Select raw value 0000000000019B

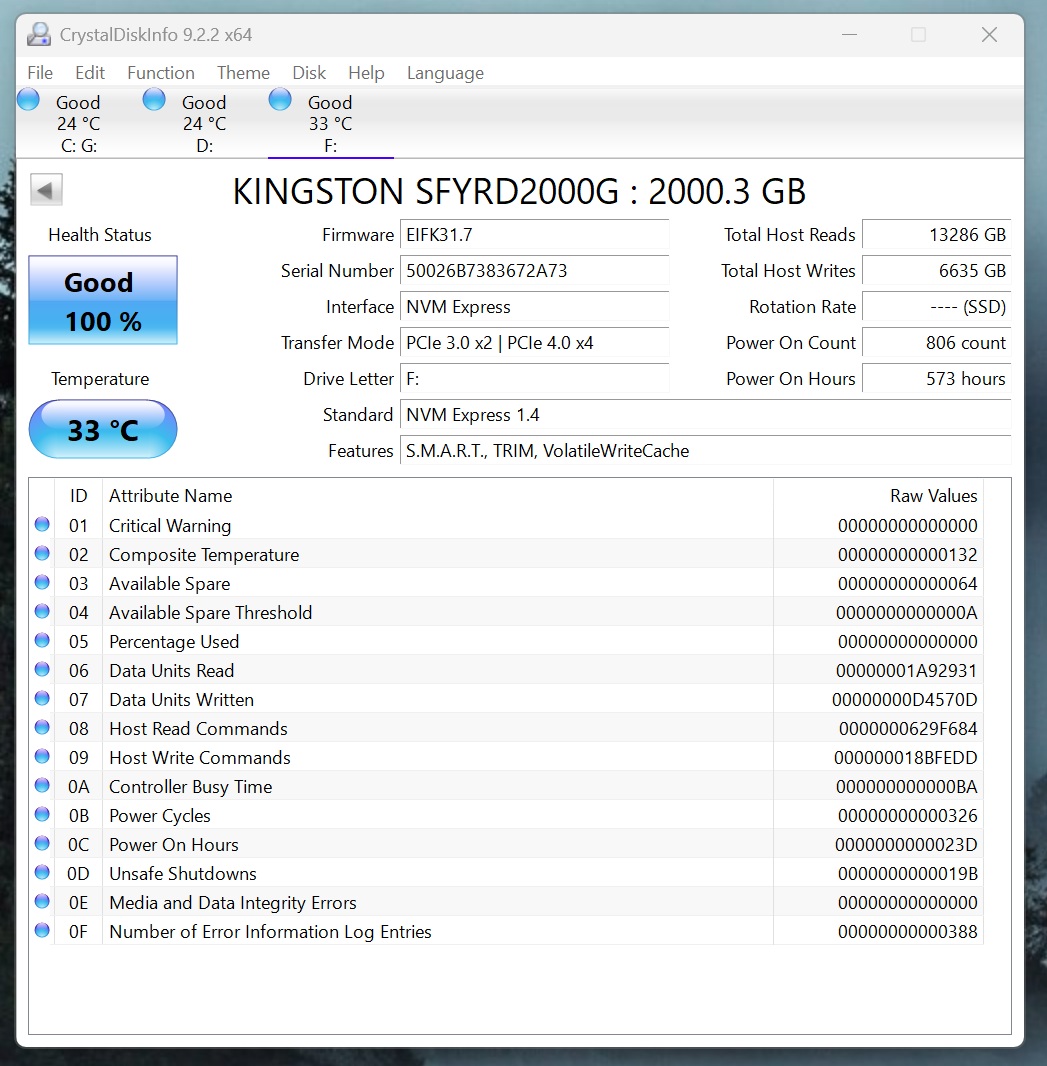(x=908, y=874)
